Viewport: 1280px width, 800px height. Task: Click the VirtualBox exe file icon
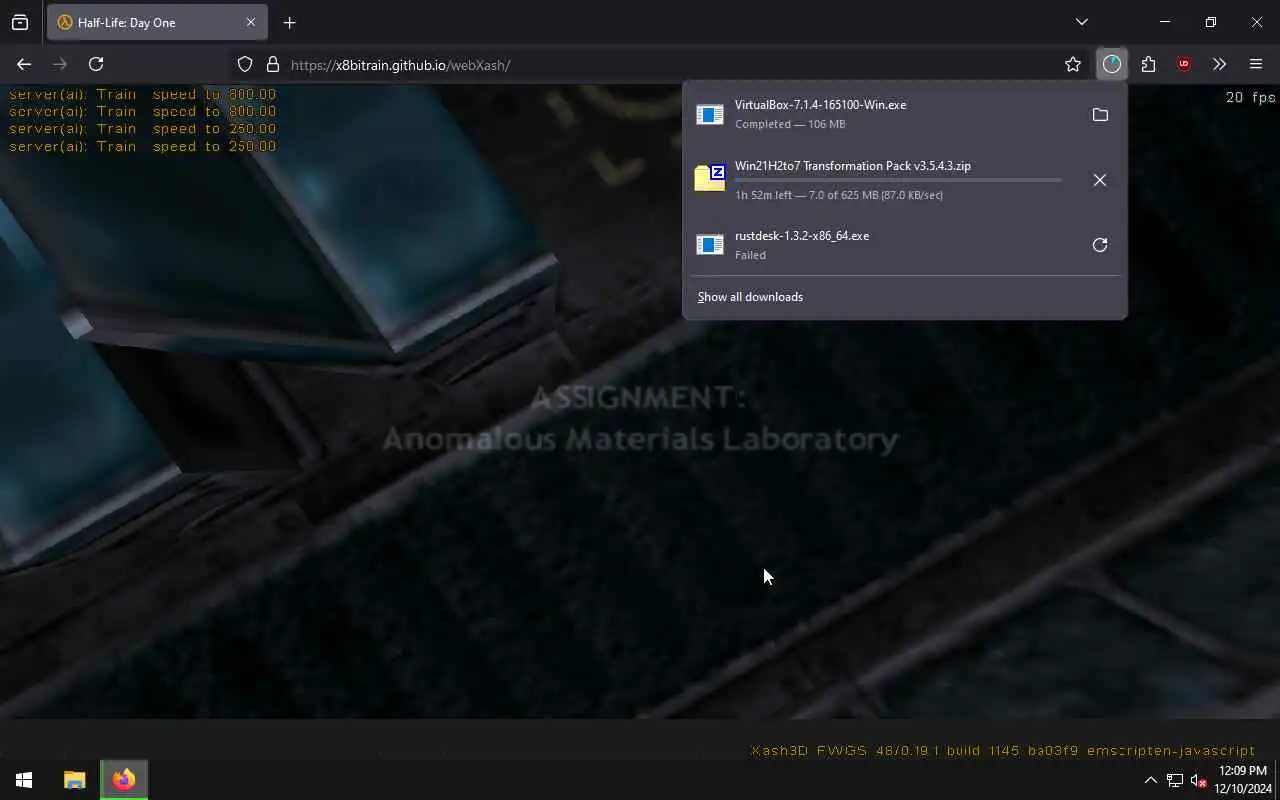pyautogui.click(x=710, y=114)
